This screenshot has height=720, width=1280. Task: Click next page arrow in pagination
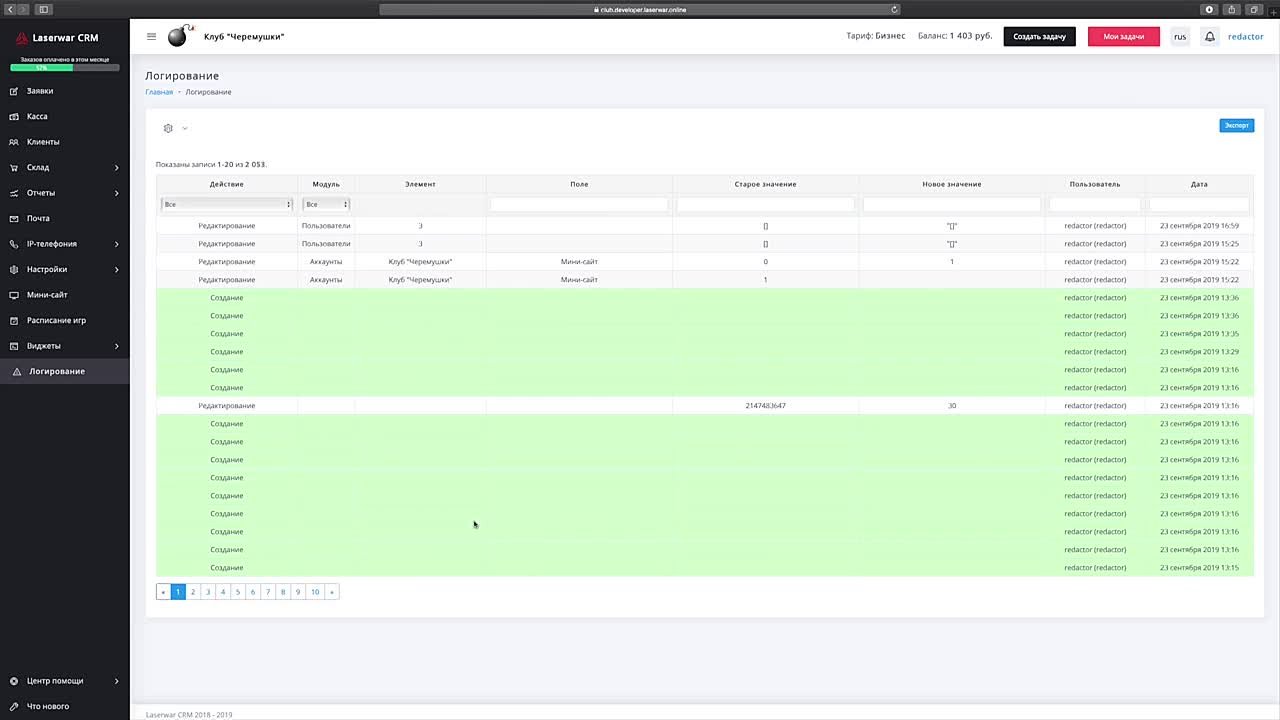[x=332, y=592]
